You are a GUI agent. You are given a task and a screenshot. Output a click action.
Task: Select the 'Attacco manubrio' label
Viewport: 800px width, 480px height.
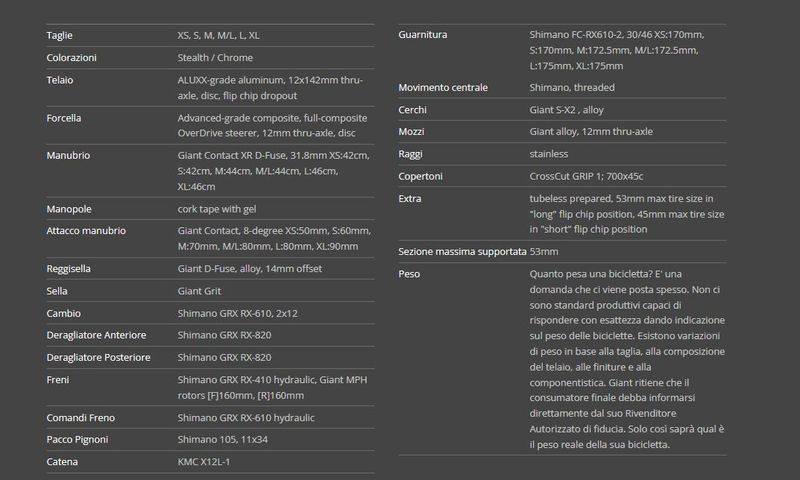(x=86, y=231)
